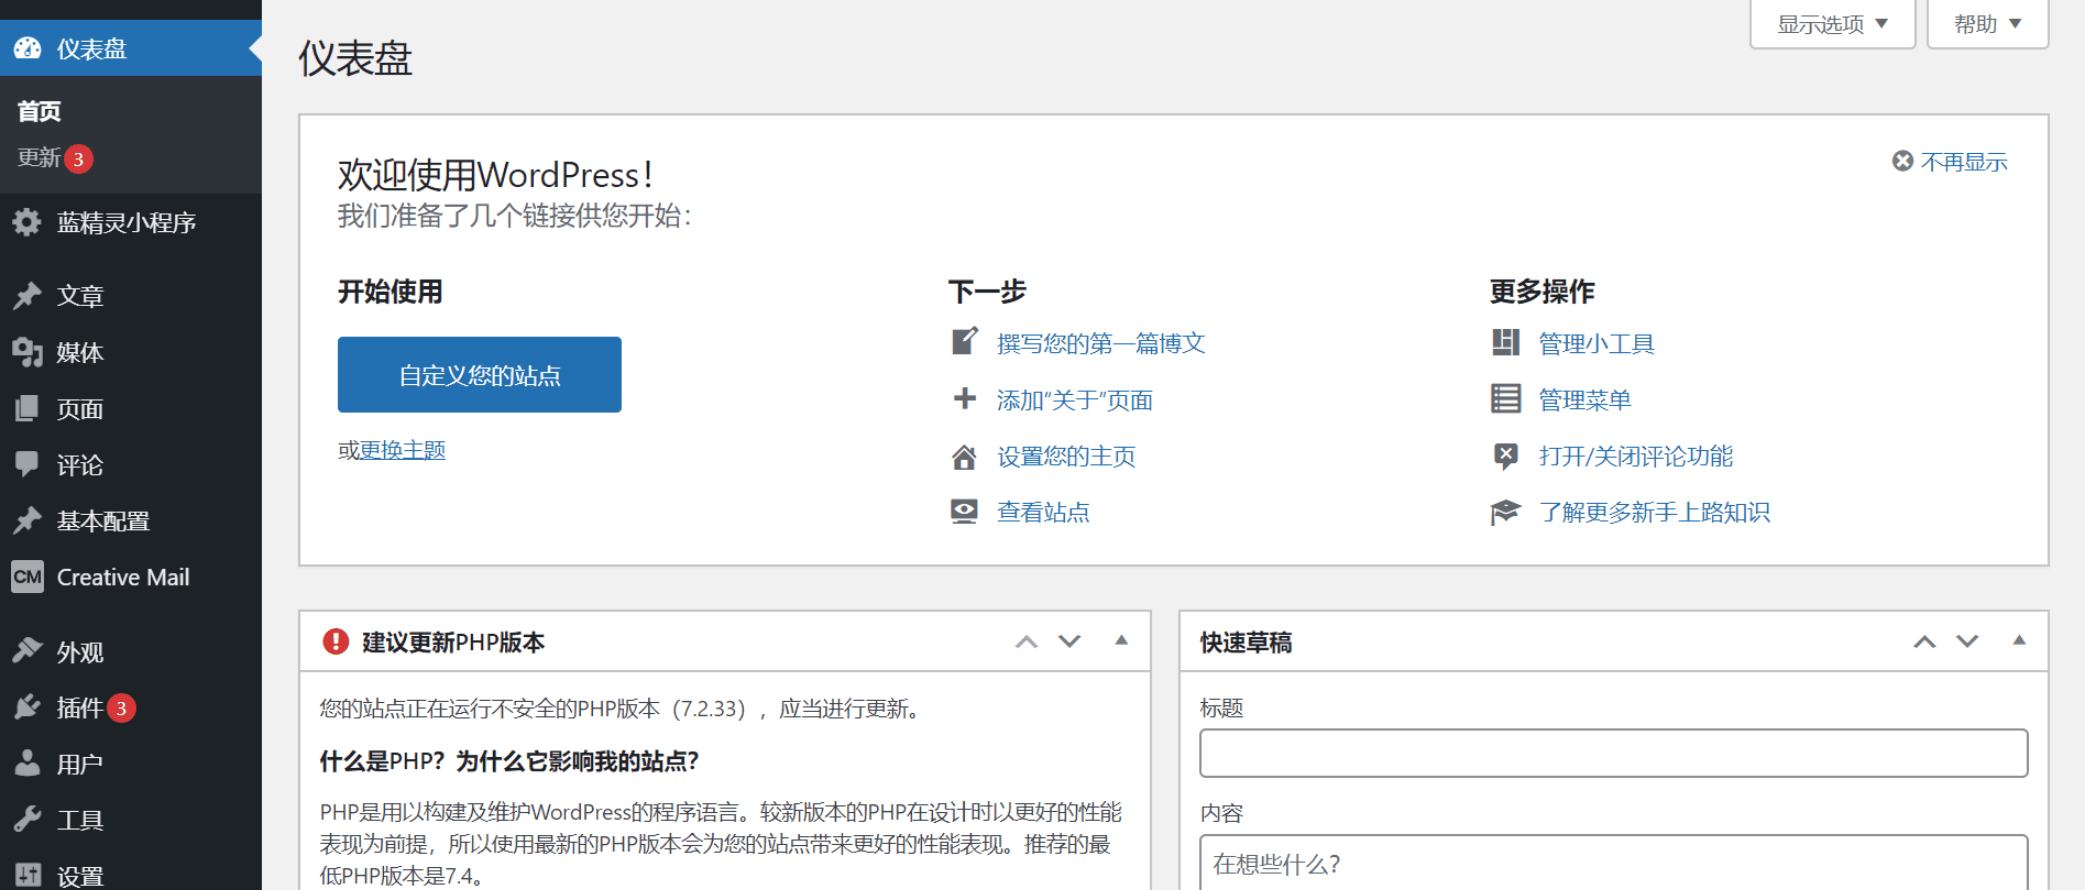The width and height of the screenshot is (2085, 890).
Task: Dismiss welcome panel via 不再显示
Action: coord(1950,161)
